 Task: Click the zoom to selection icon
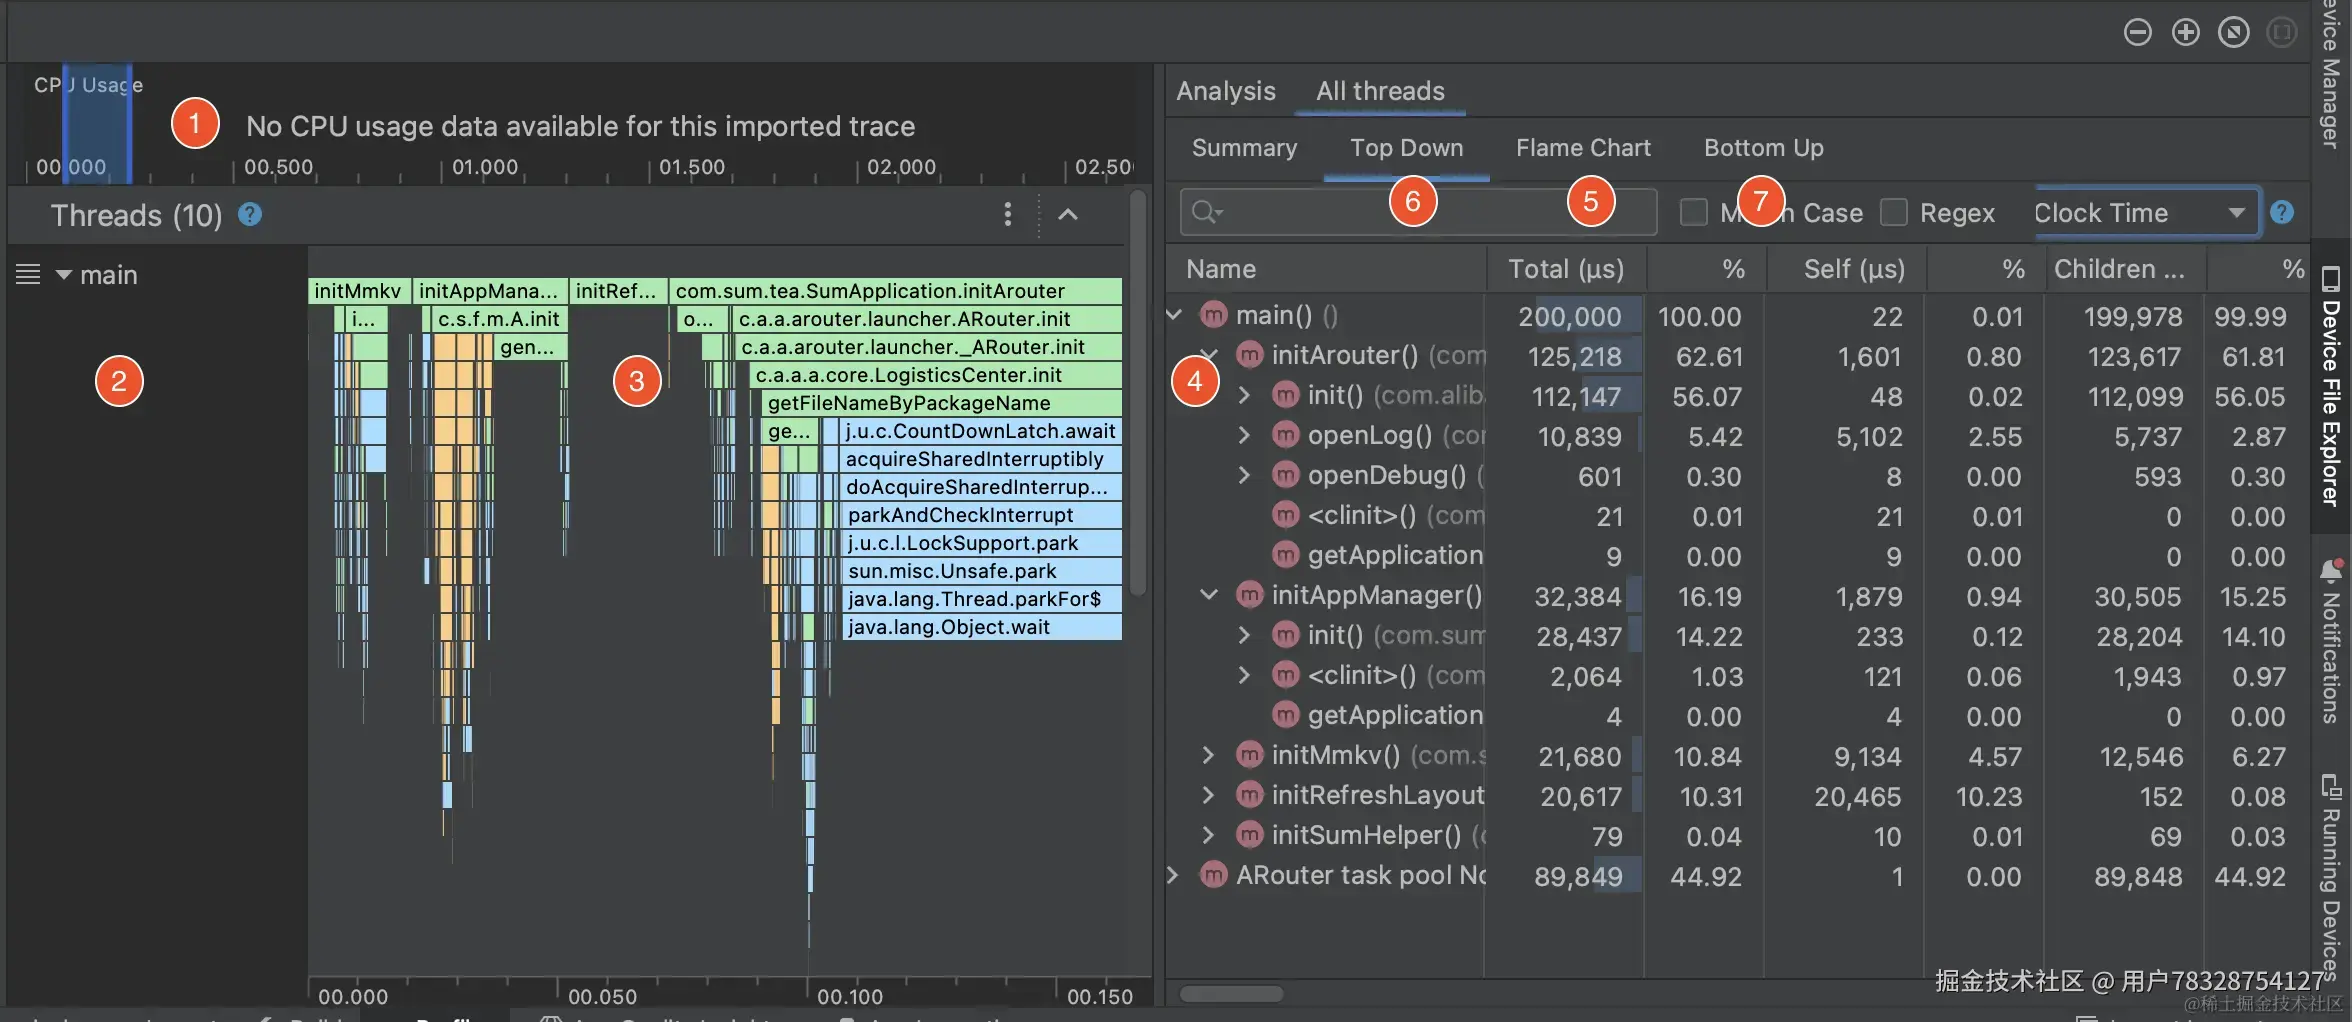(x=2281, y=33)
